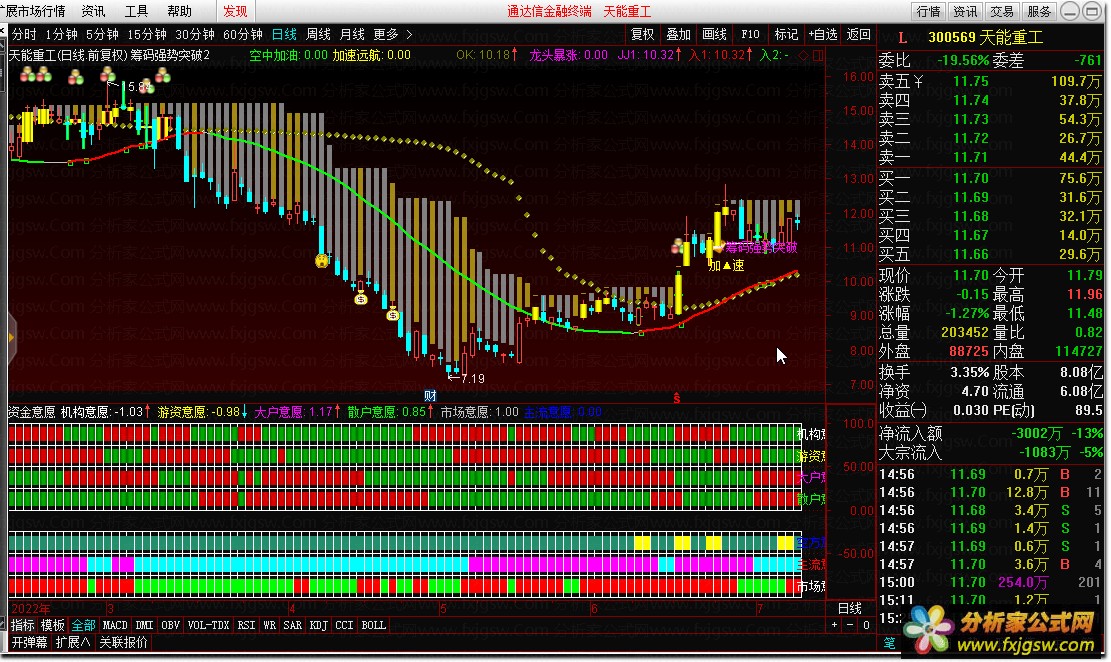The image size is (1111, 662).
Task: Select the 日线 daily period
Action: [284, 34]
